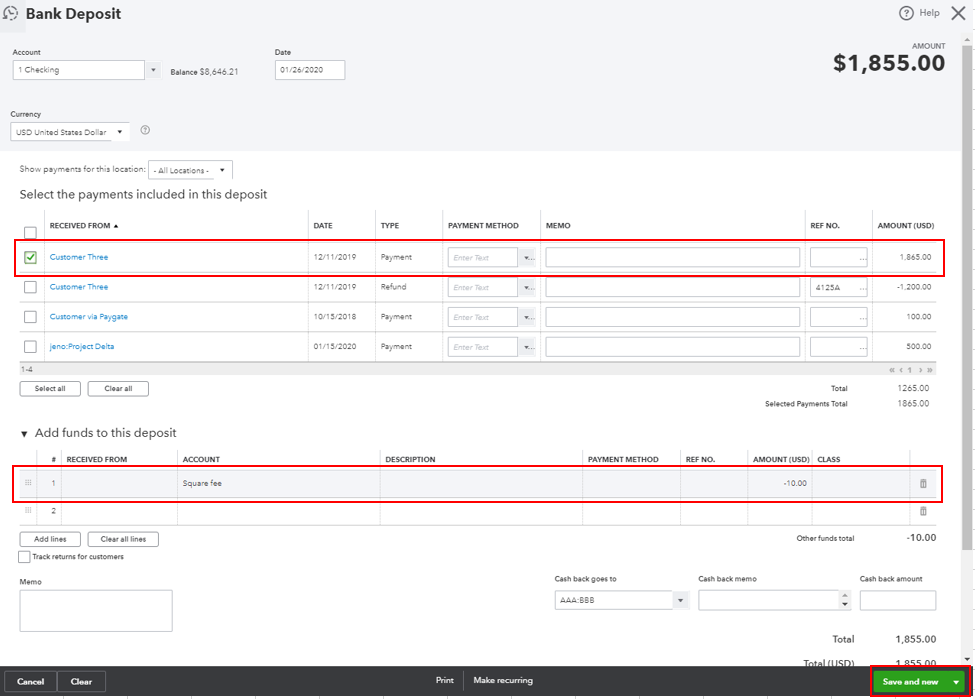The image size is (975, 699).
Task: Click the vertical scrollbar of the form
Action: pos(966,296)
